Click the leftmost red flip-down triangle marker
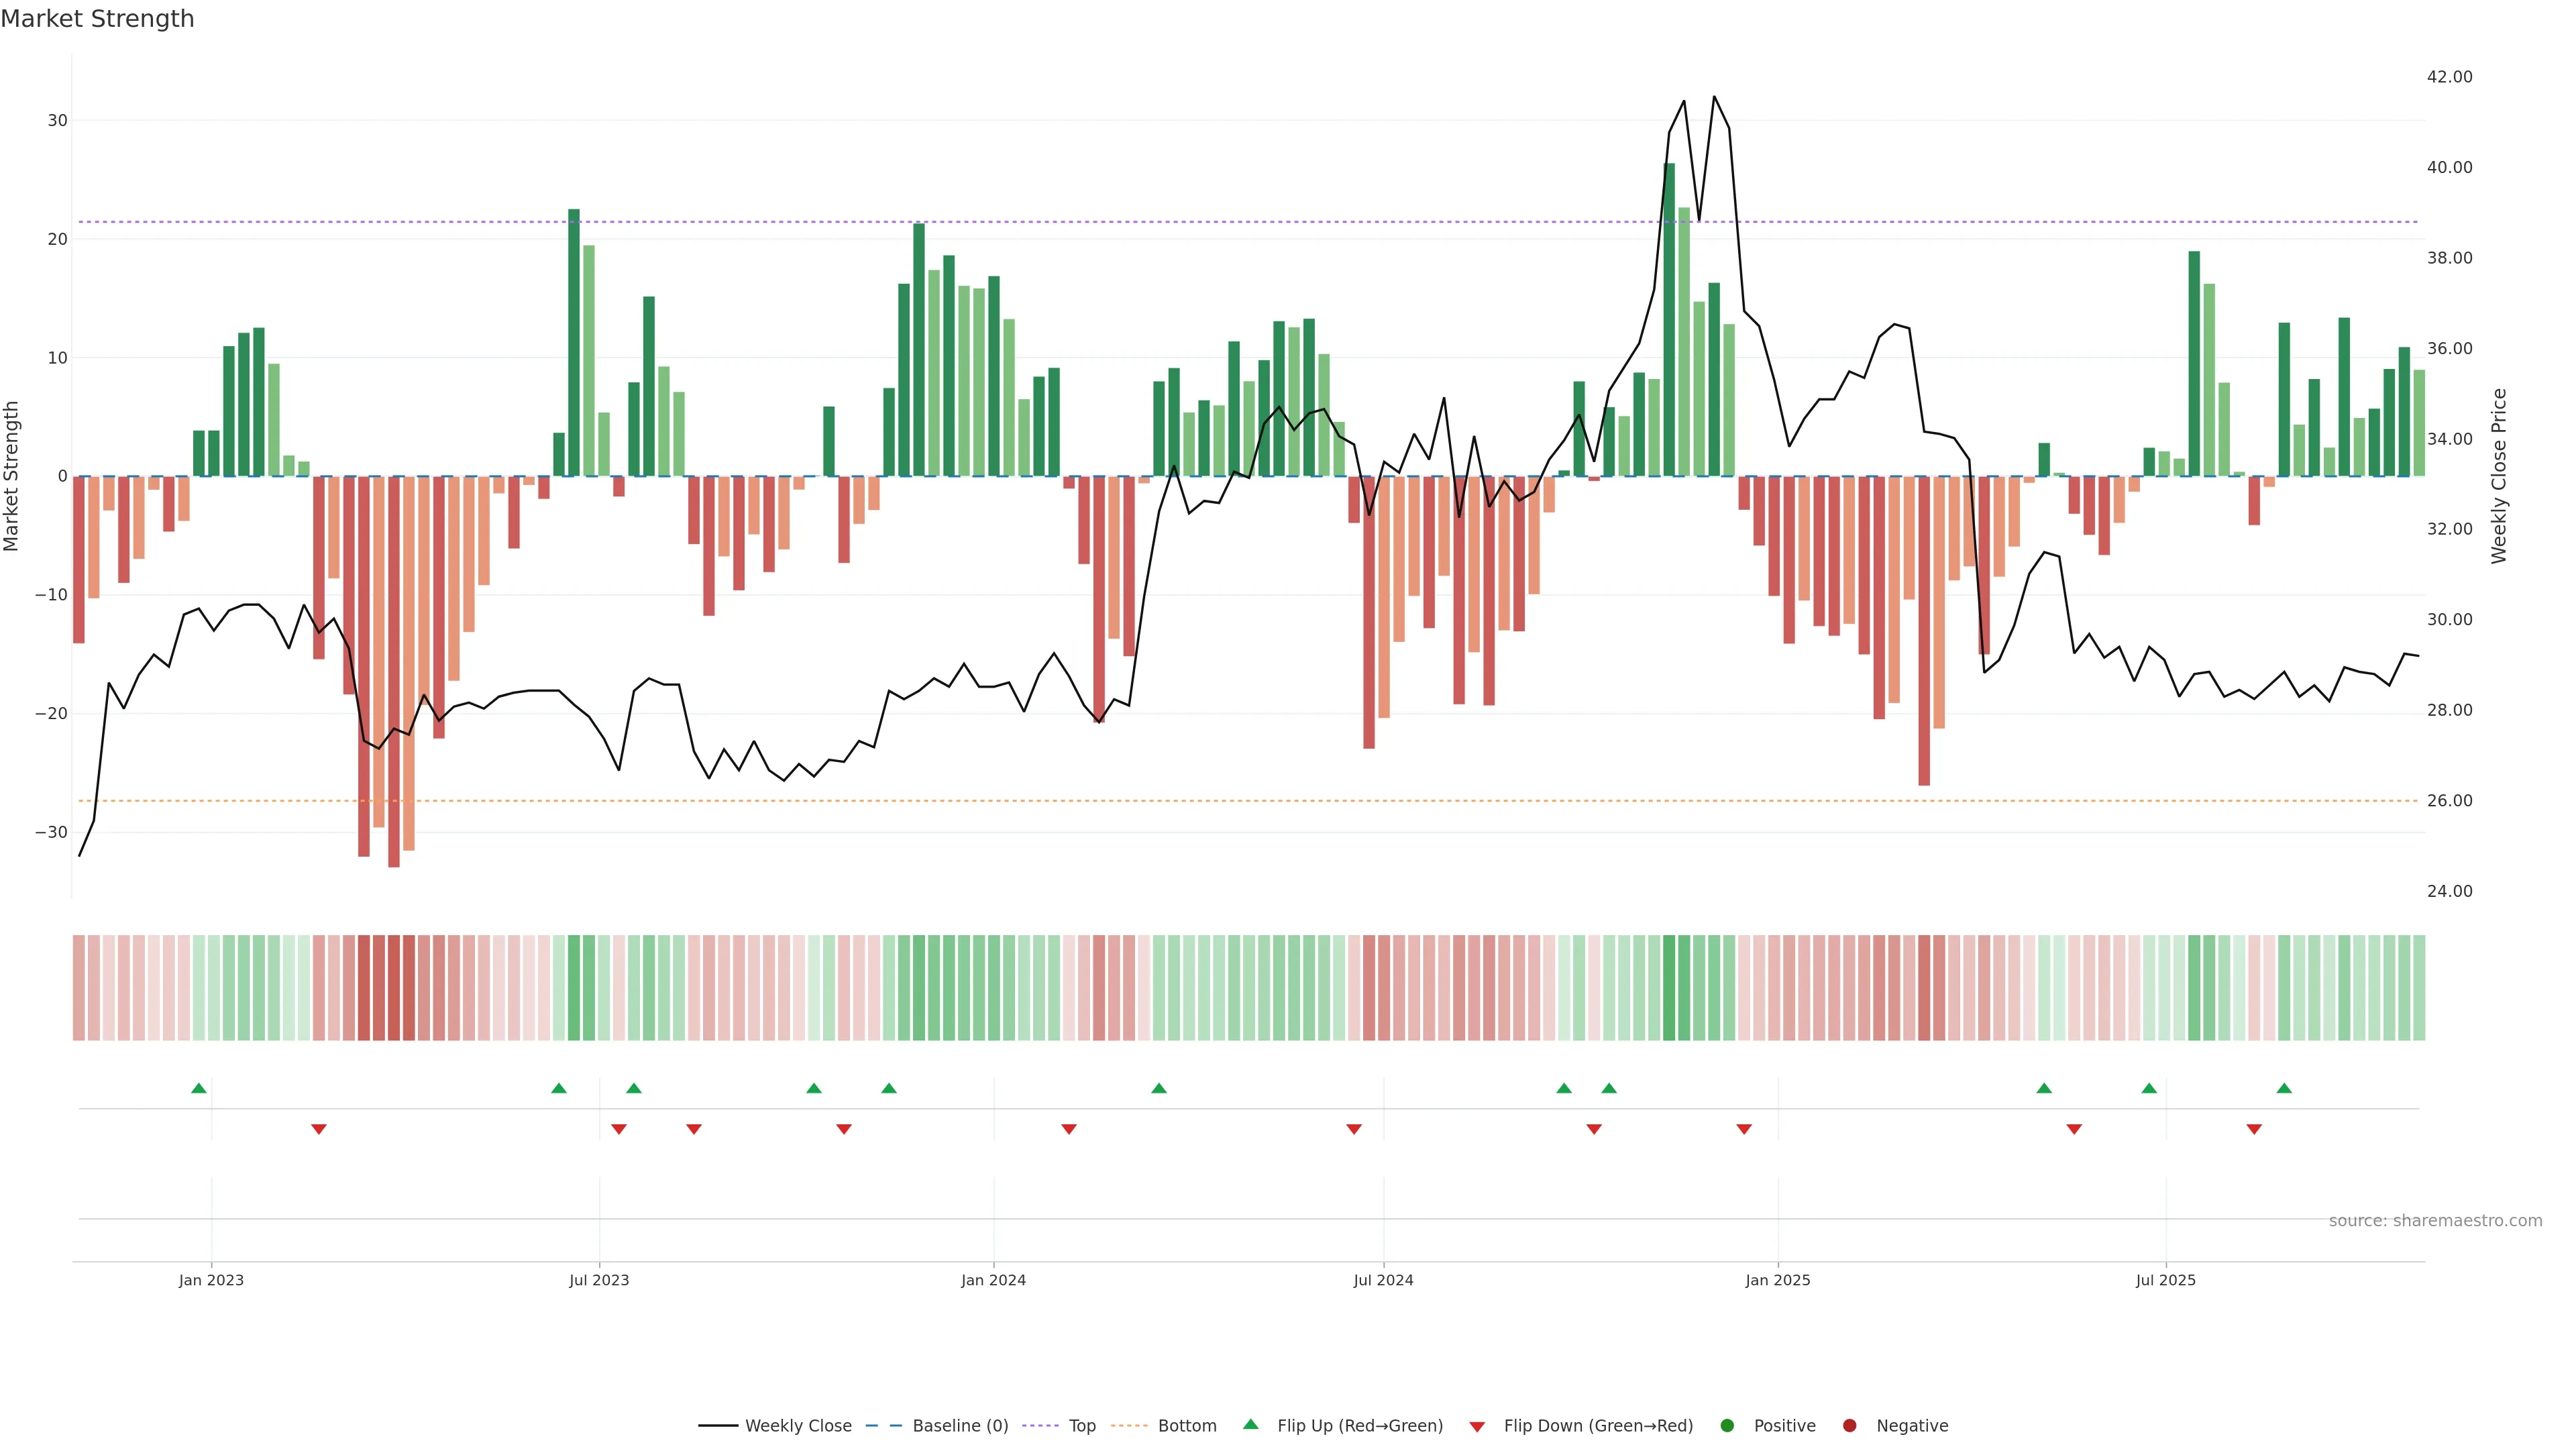2576x1449 pixels. pos(319,1129)
